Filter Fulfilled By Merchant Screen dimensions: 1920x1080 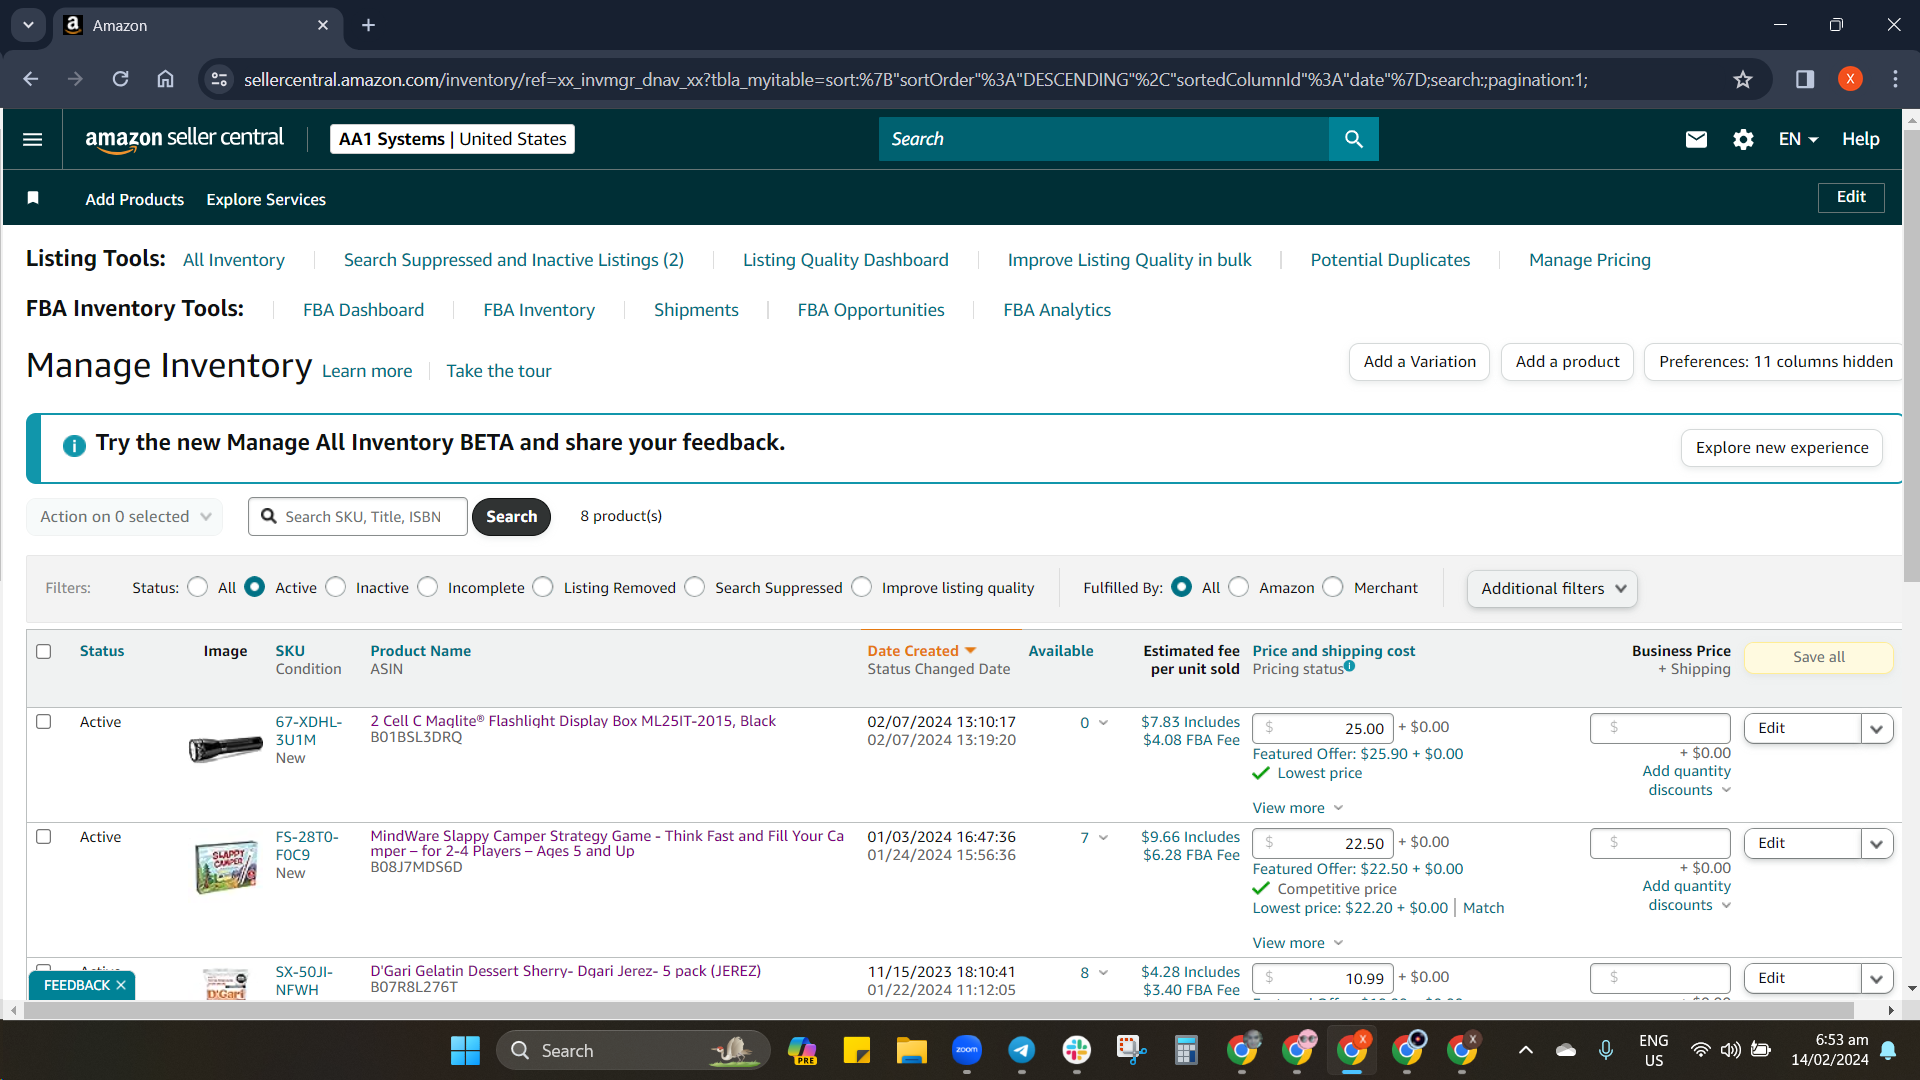tap(1333, 587)
